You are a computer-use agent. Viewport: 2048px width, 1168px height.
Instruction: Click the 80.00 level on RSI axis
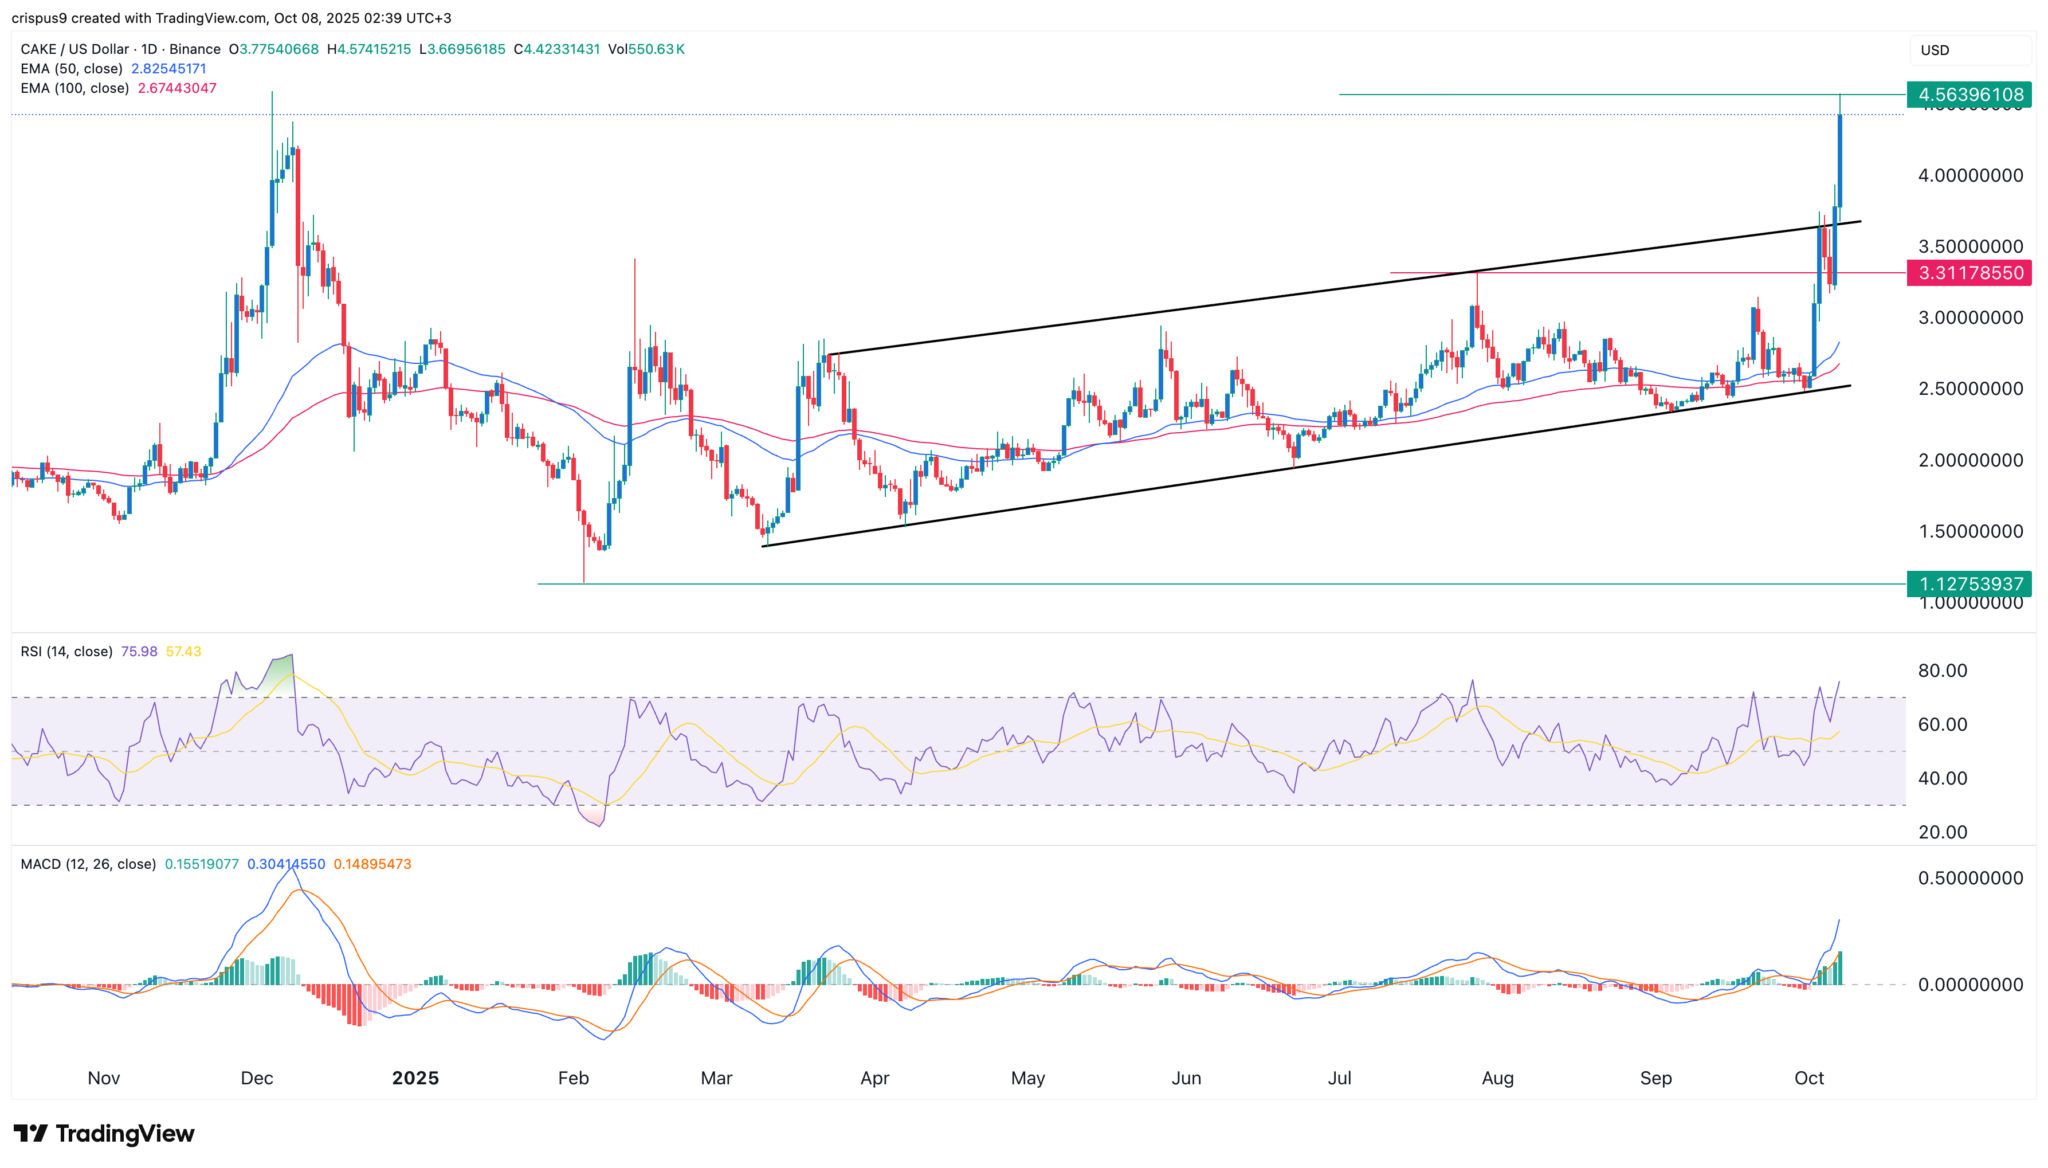(x=1942, y=671)
